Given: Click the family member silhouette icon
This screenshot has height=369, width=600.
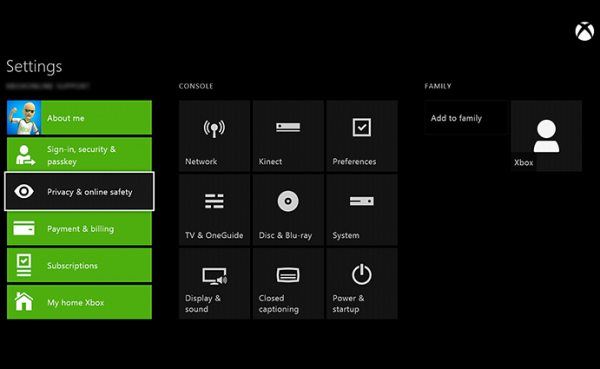Looking at the screenshot, I should pos(546,136).
